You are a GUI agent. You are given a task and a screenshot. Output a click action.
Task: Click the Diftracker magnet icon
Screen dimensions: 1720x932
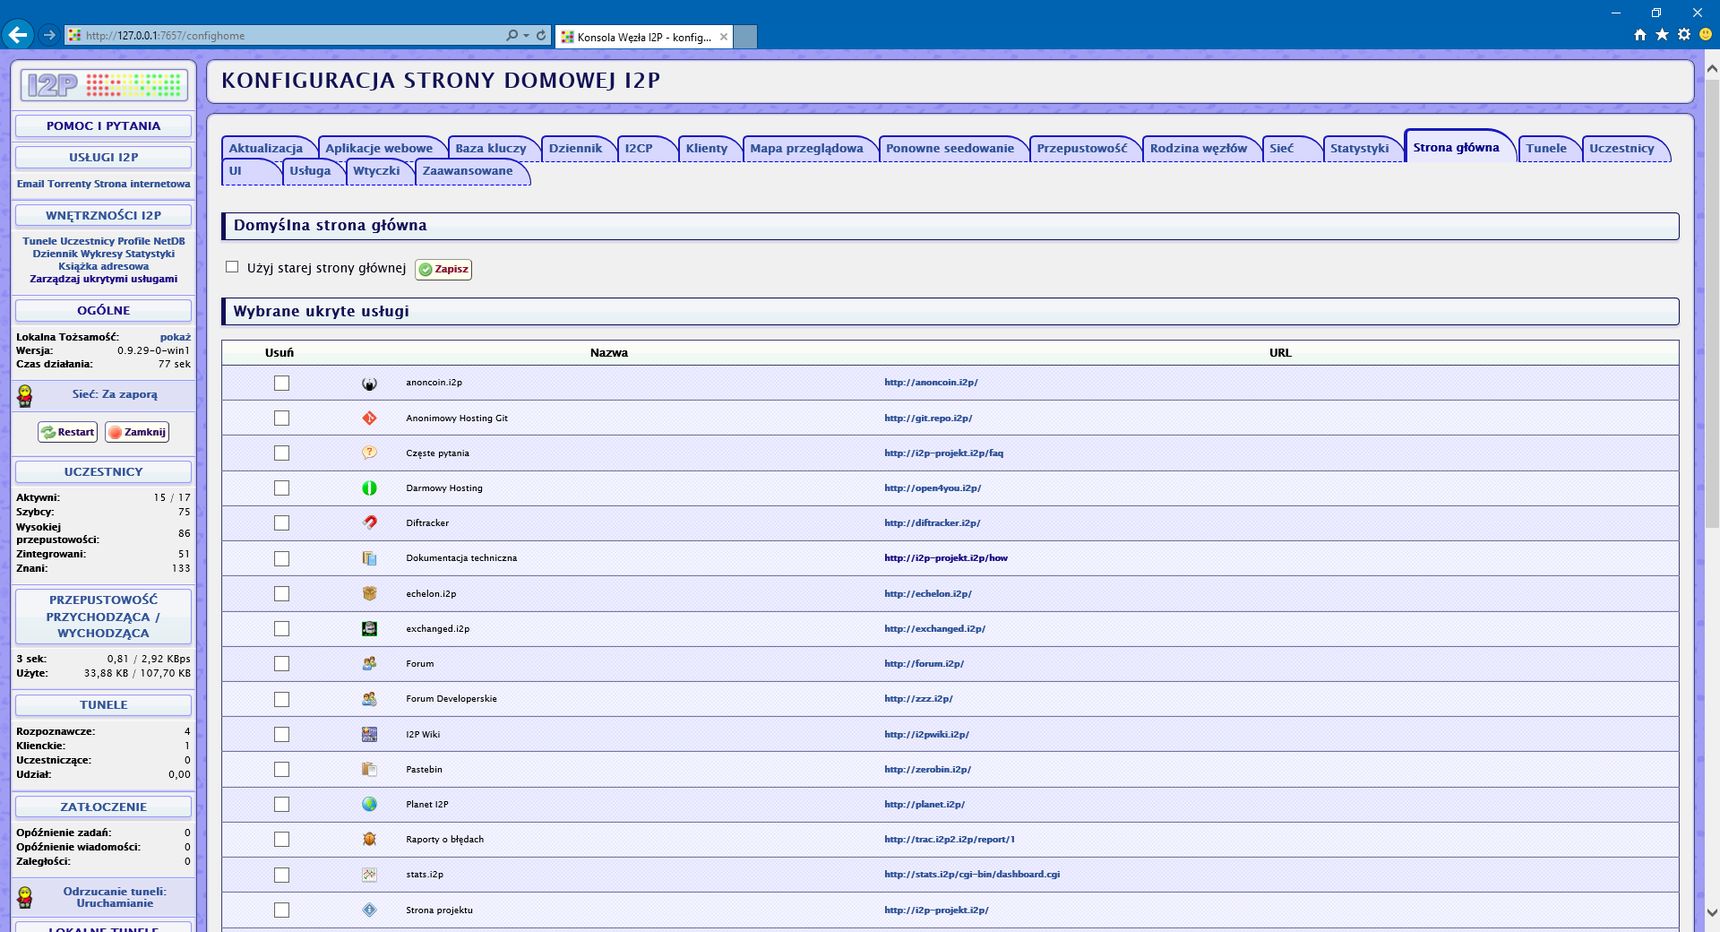coord(369,523)
